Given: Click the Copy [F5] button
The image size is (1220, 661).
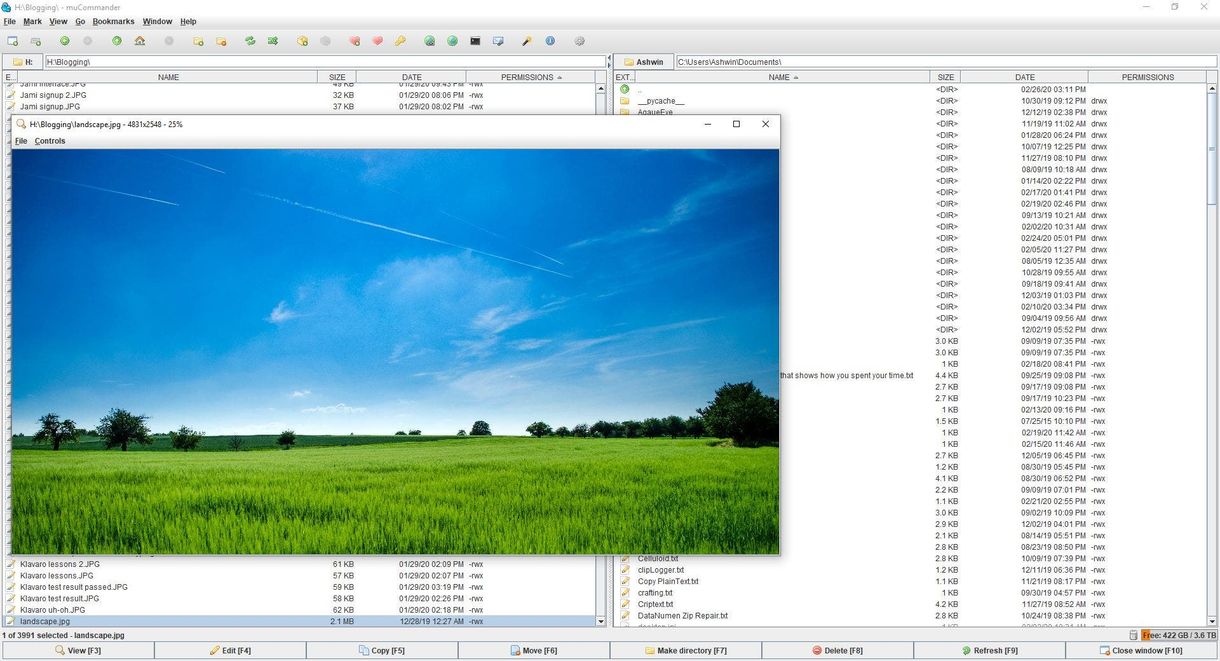Looking at the screenshot, I should click(x=381, y=650).
